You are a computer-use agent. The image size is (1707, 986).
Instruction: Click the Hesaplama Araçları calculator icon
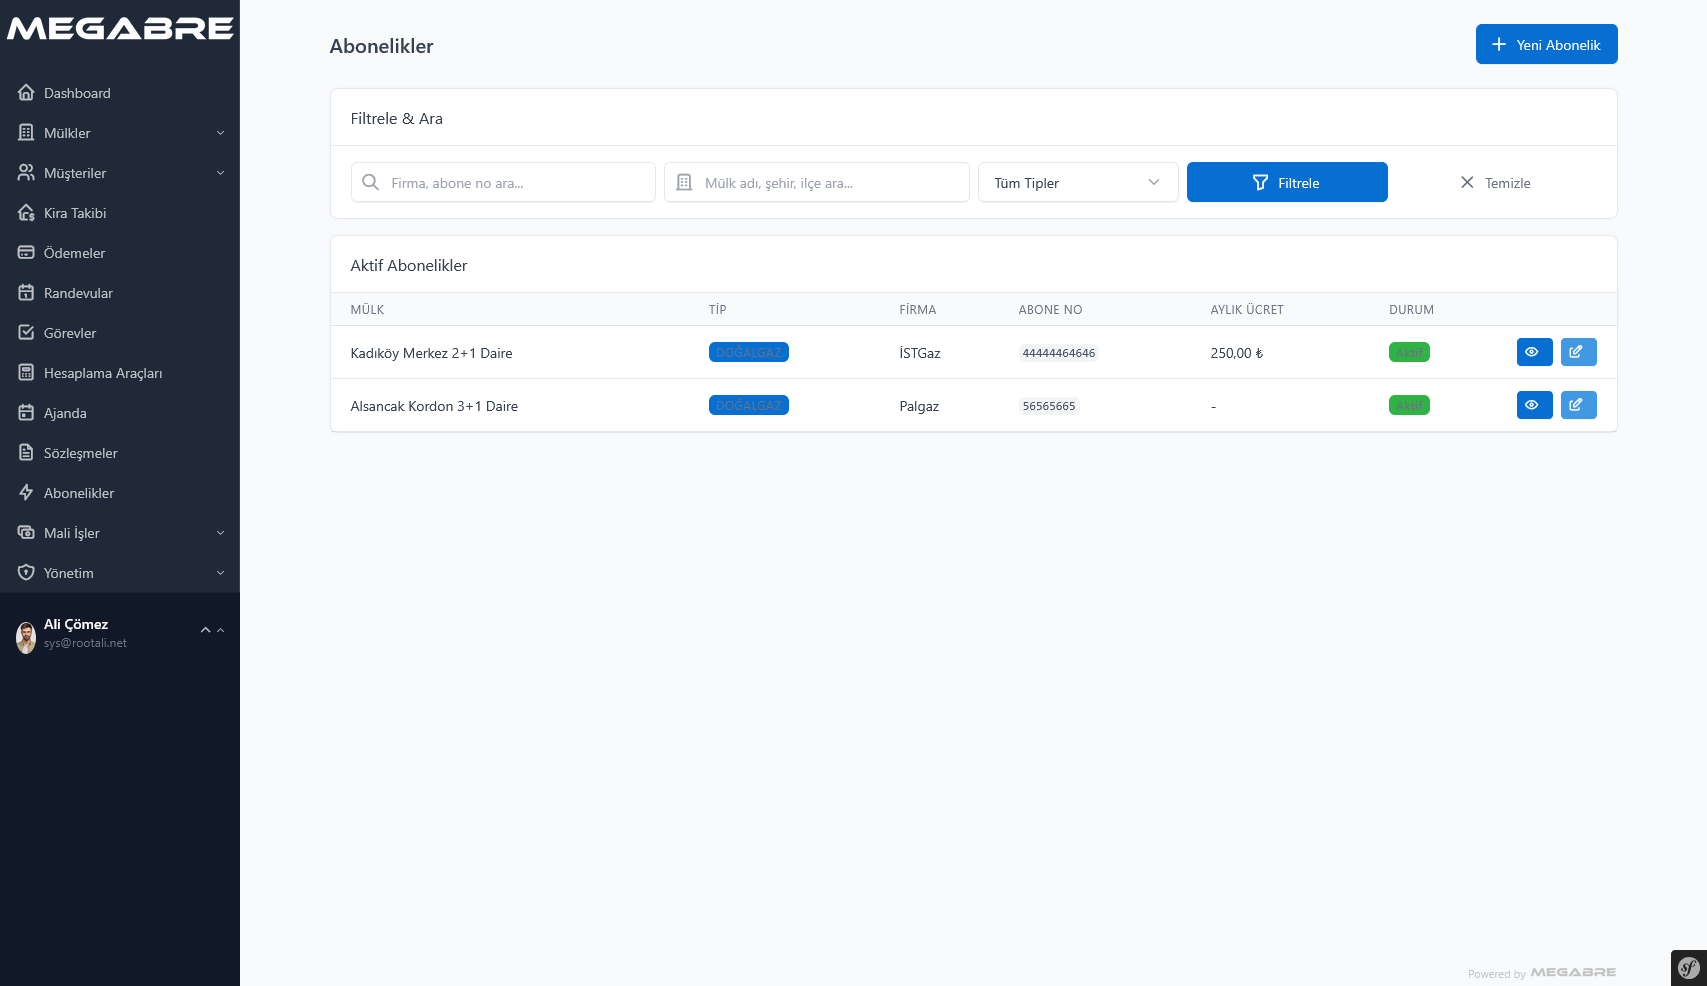click(x=26, y=373)
